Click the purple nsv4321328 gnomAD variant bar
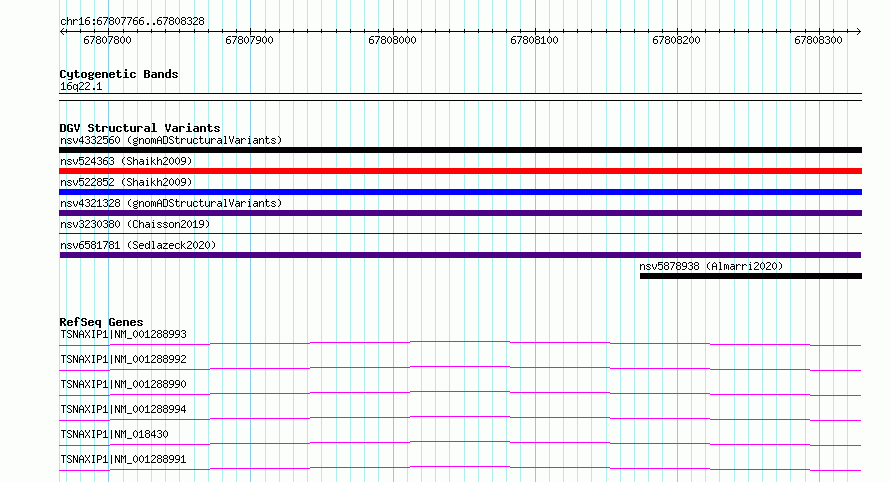890x482 pixels. coord(460,213)
